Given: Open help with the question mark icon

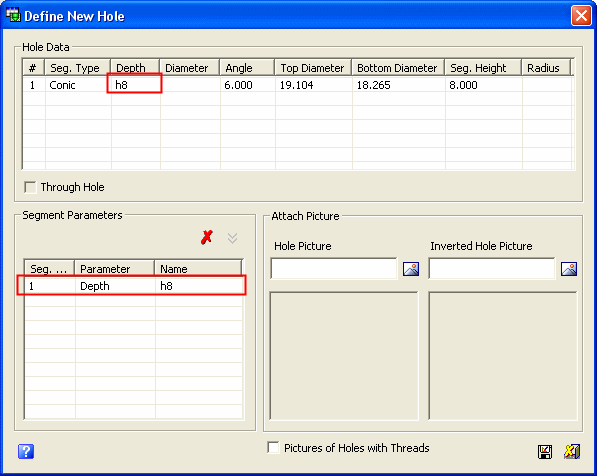Looking at the screenshot, I should (x=26, y=451).
